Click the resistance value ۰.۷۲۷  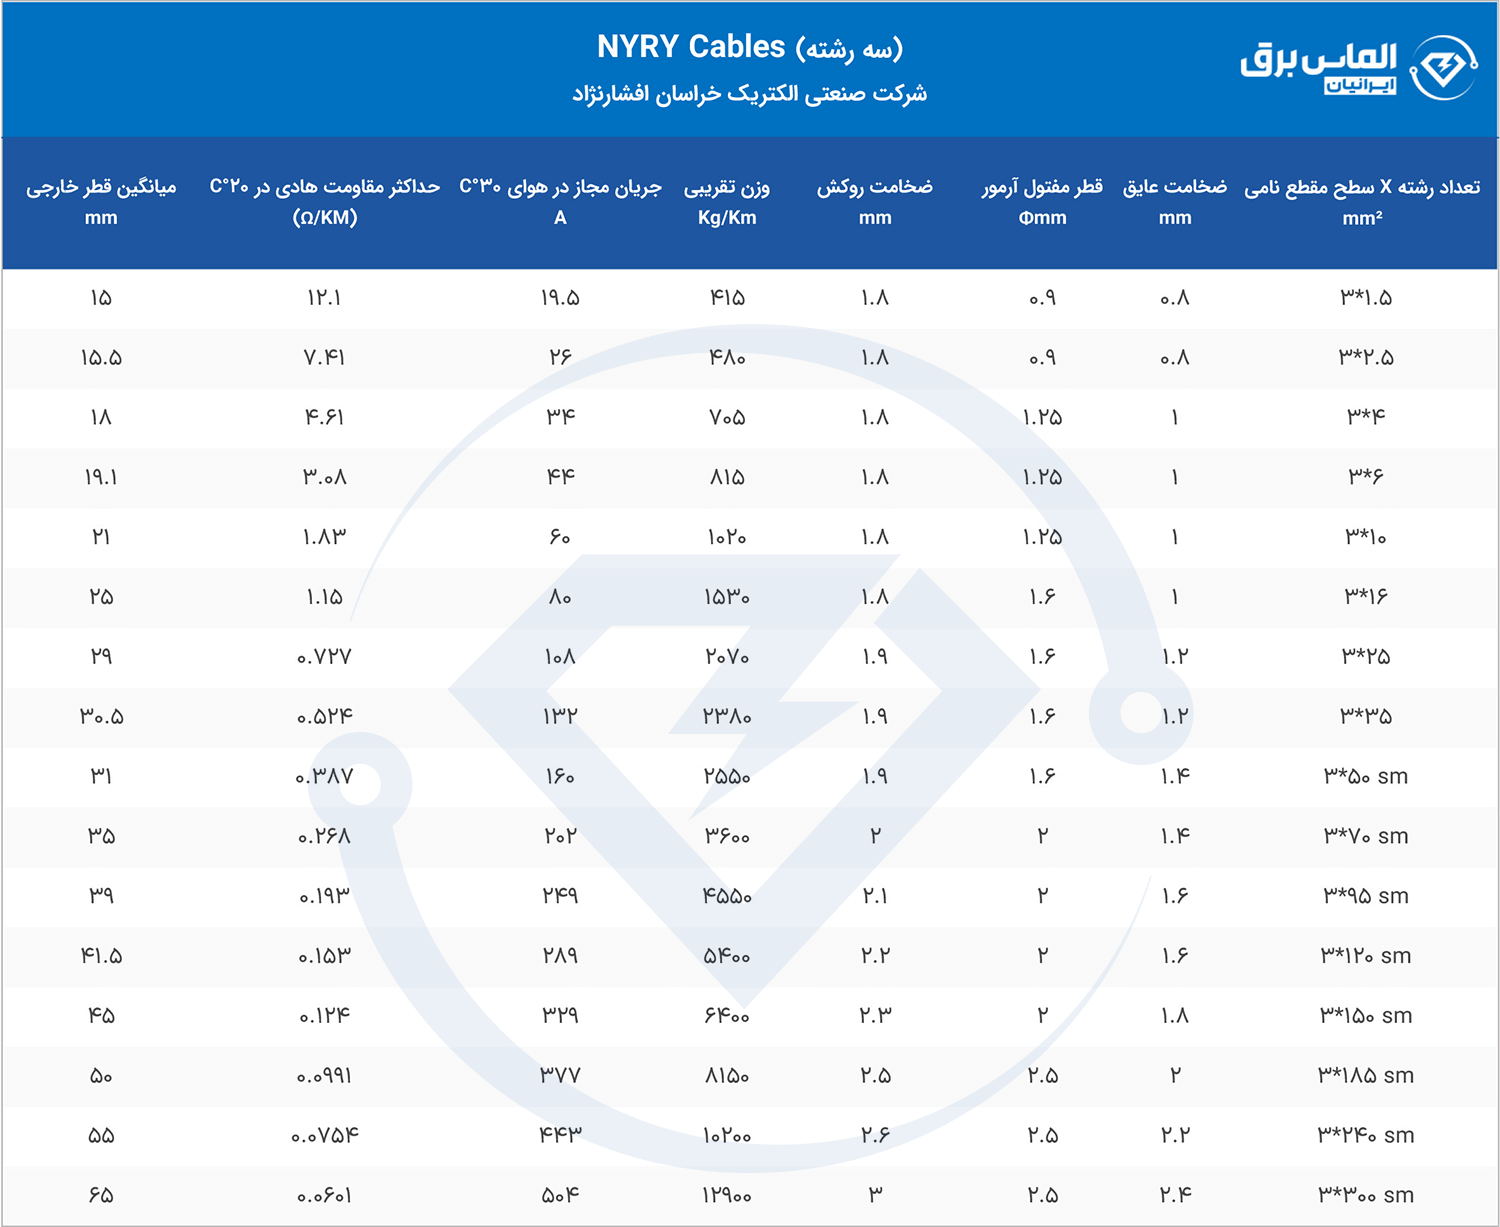[x=324, y=657]
